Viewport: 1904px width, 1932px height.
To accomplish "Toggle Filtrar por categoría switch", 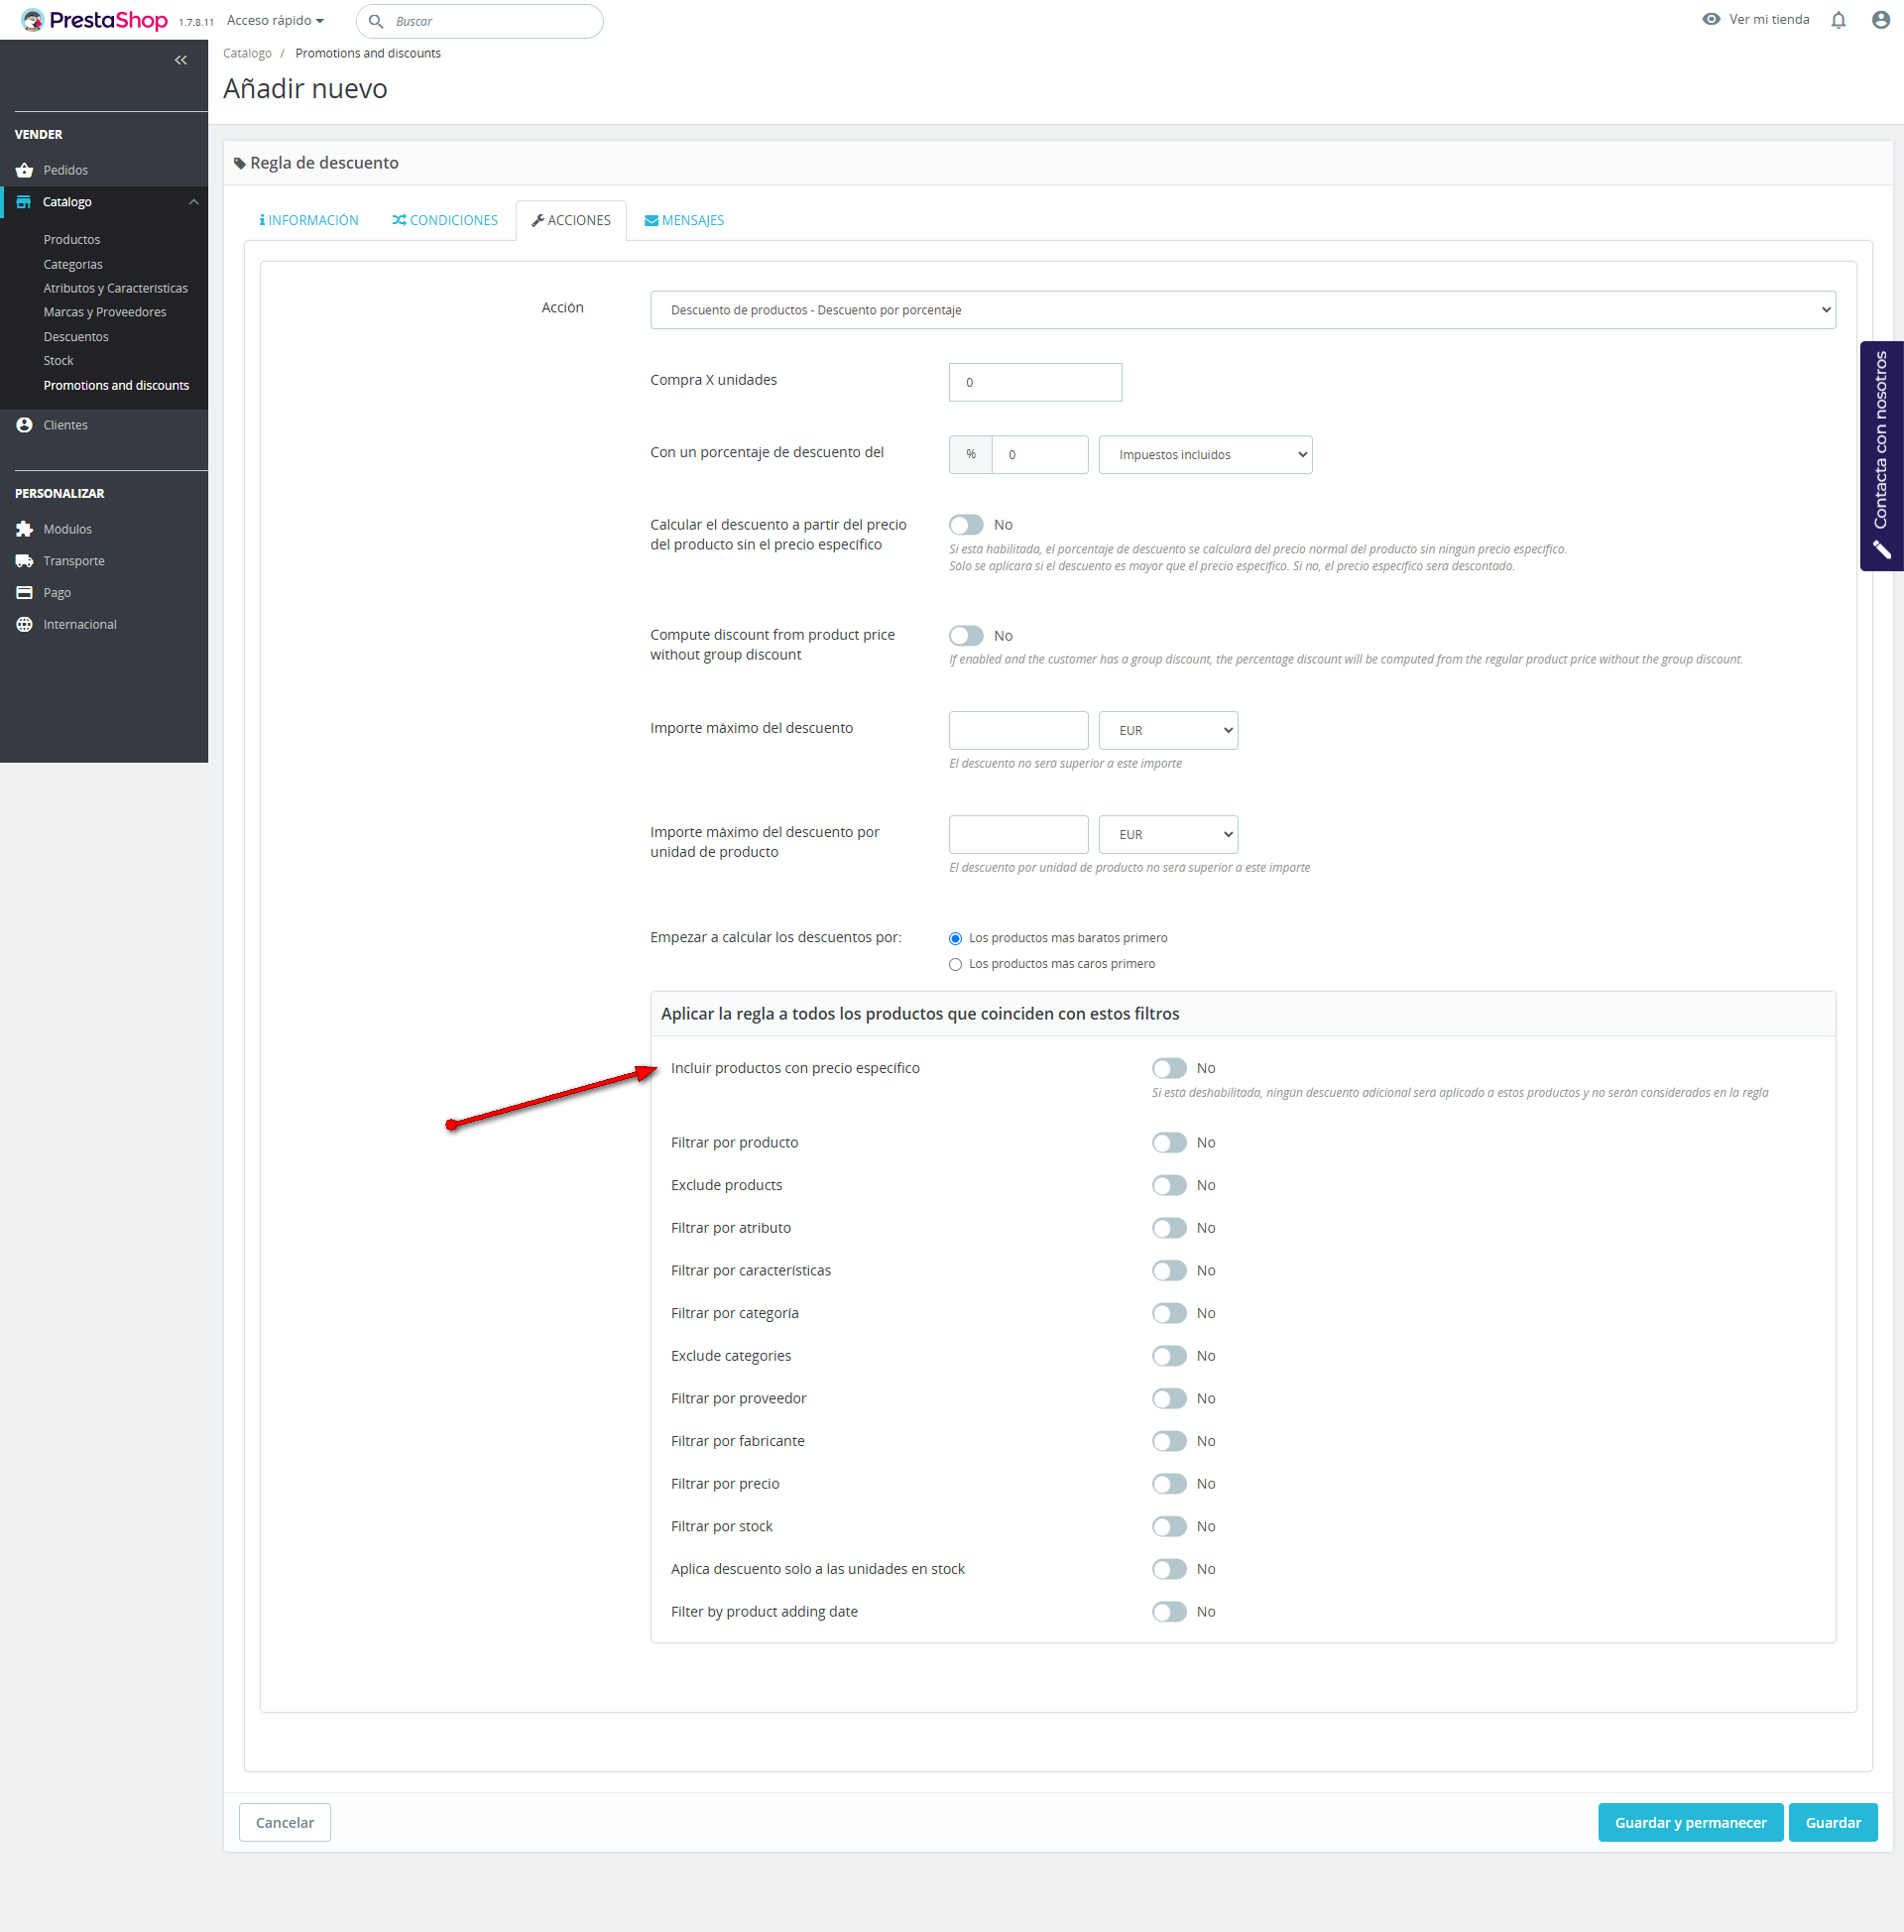I will coord(1168,1314).
